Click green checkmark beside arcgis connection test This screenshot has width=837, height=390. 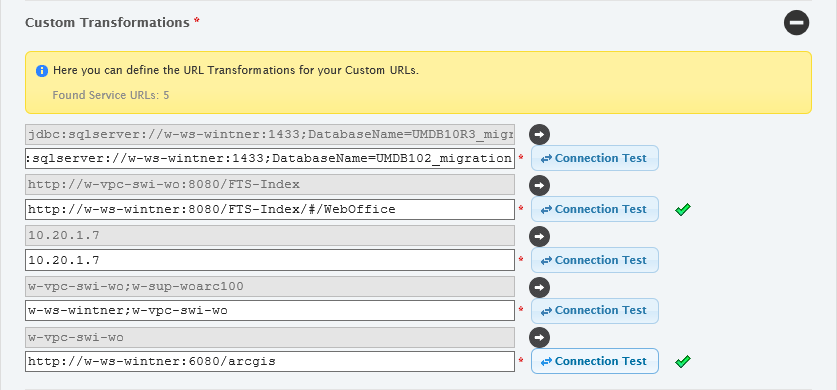[x=683, y=361]
